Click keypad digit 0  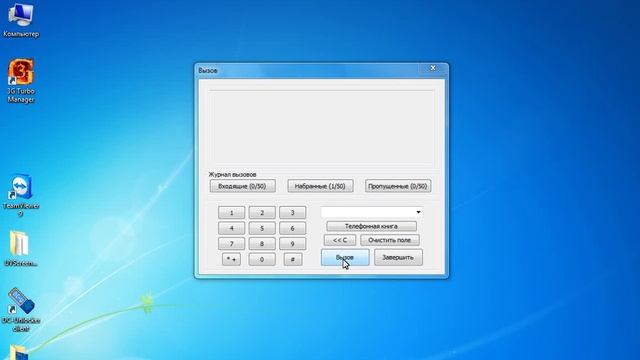[x=262, y=259]
